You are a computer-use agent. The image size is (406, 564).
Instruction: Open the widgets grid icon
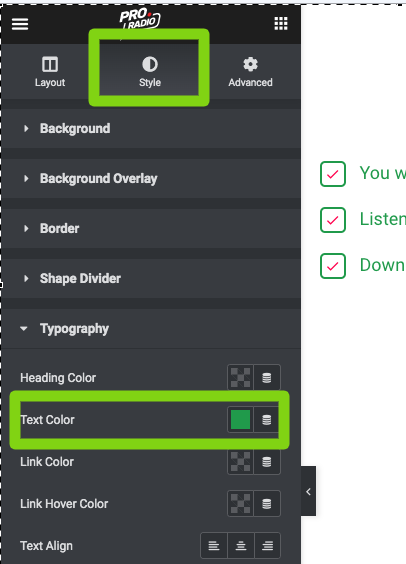pyautogui.click(x=281, y=23)
